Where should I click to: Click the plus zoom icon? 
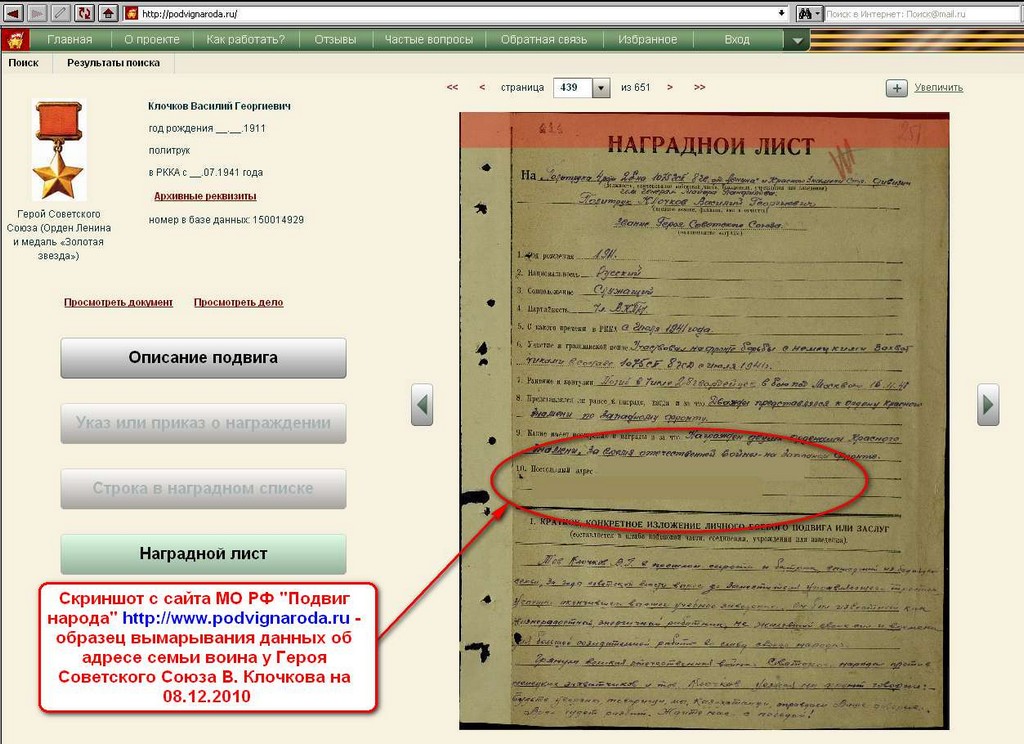(896, 88)
